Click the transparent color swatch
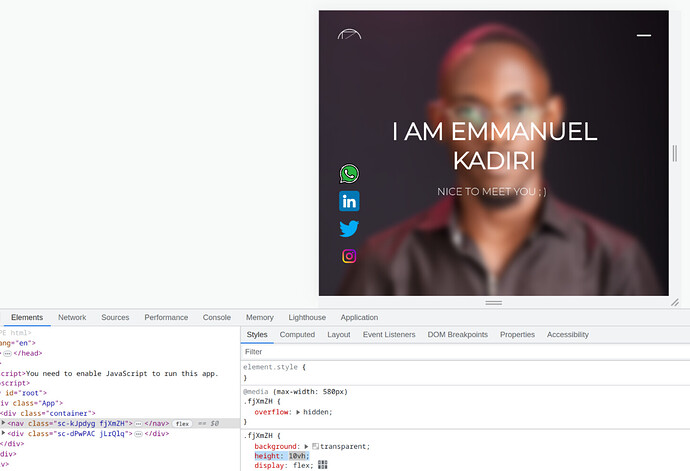Screen dimensions: 690x471 click(315, 447)
